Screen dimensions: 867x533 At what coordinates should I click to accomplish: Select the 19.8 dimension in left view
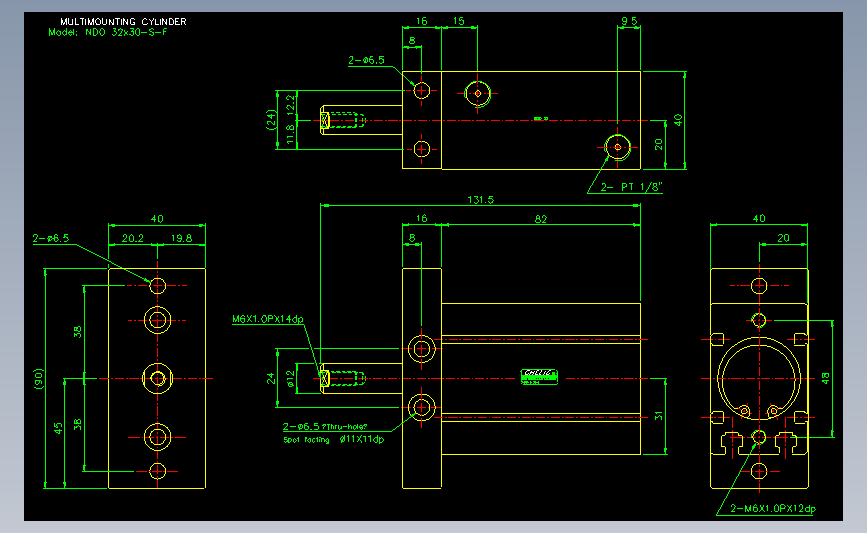(181, 238)
